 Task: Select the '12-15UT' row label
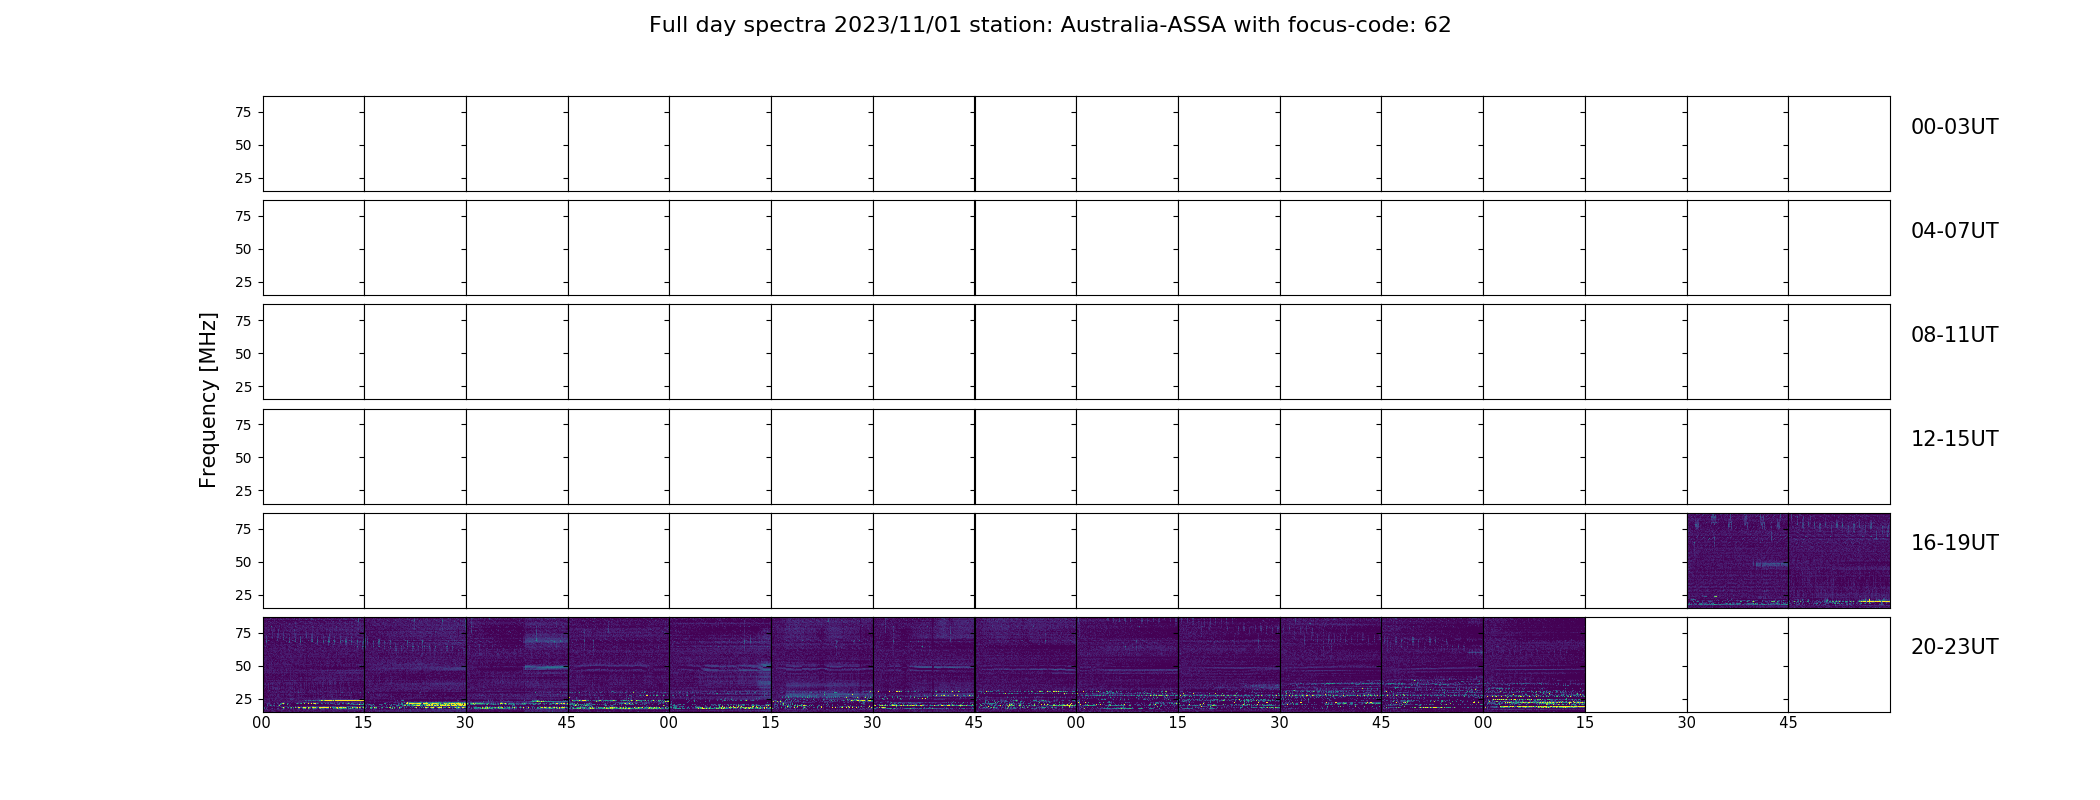click(1954, 439)
